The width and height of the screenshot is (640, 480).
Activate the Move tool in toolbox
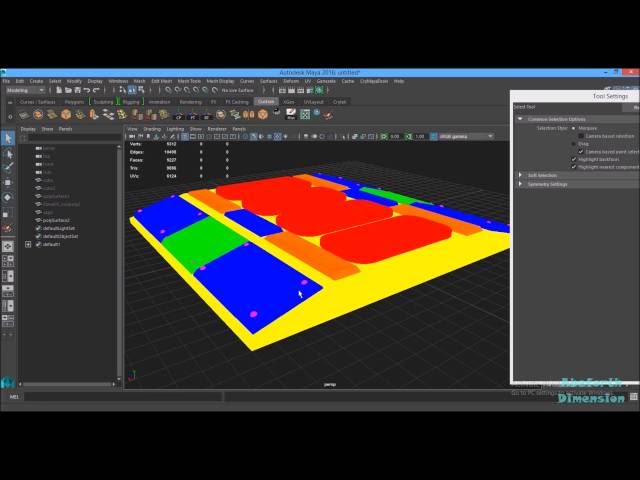click(x=8, y=182)
